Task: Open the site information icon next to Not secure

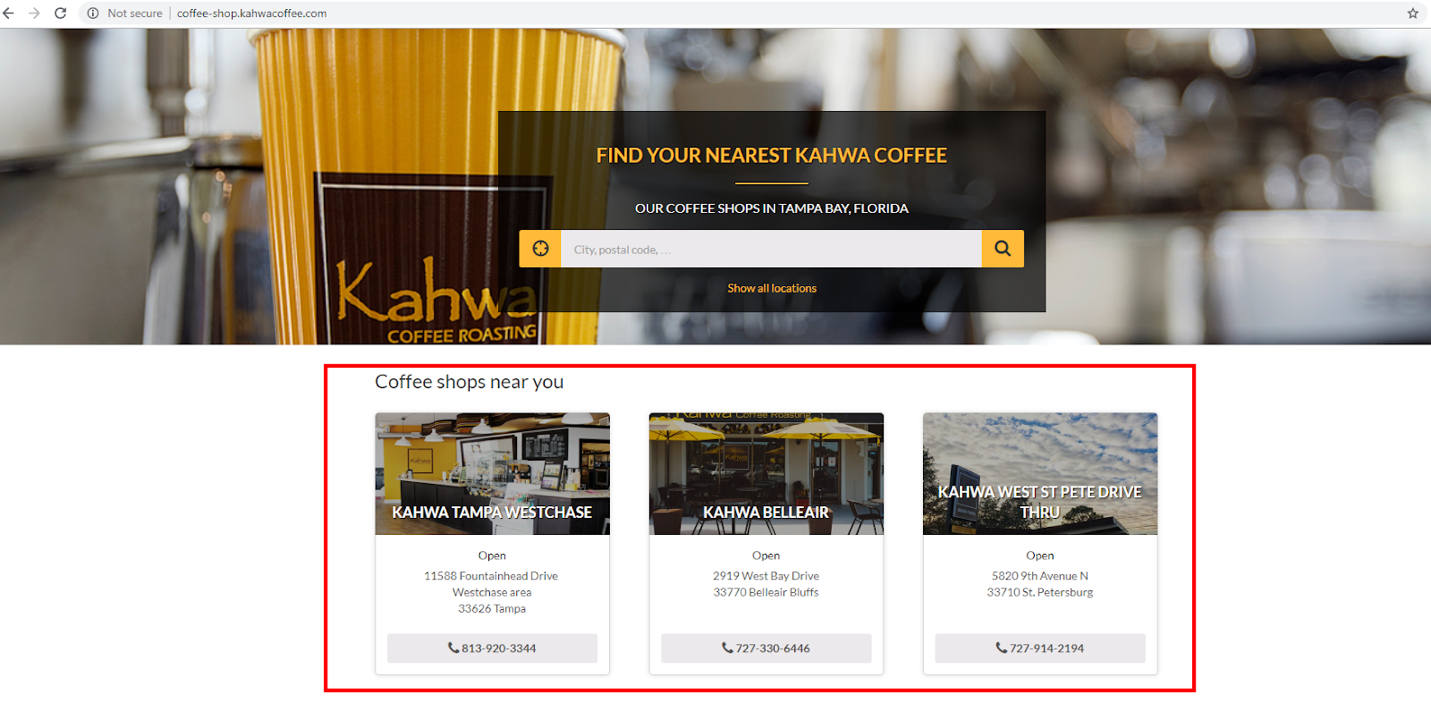Action: coord(93,13)
